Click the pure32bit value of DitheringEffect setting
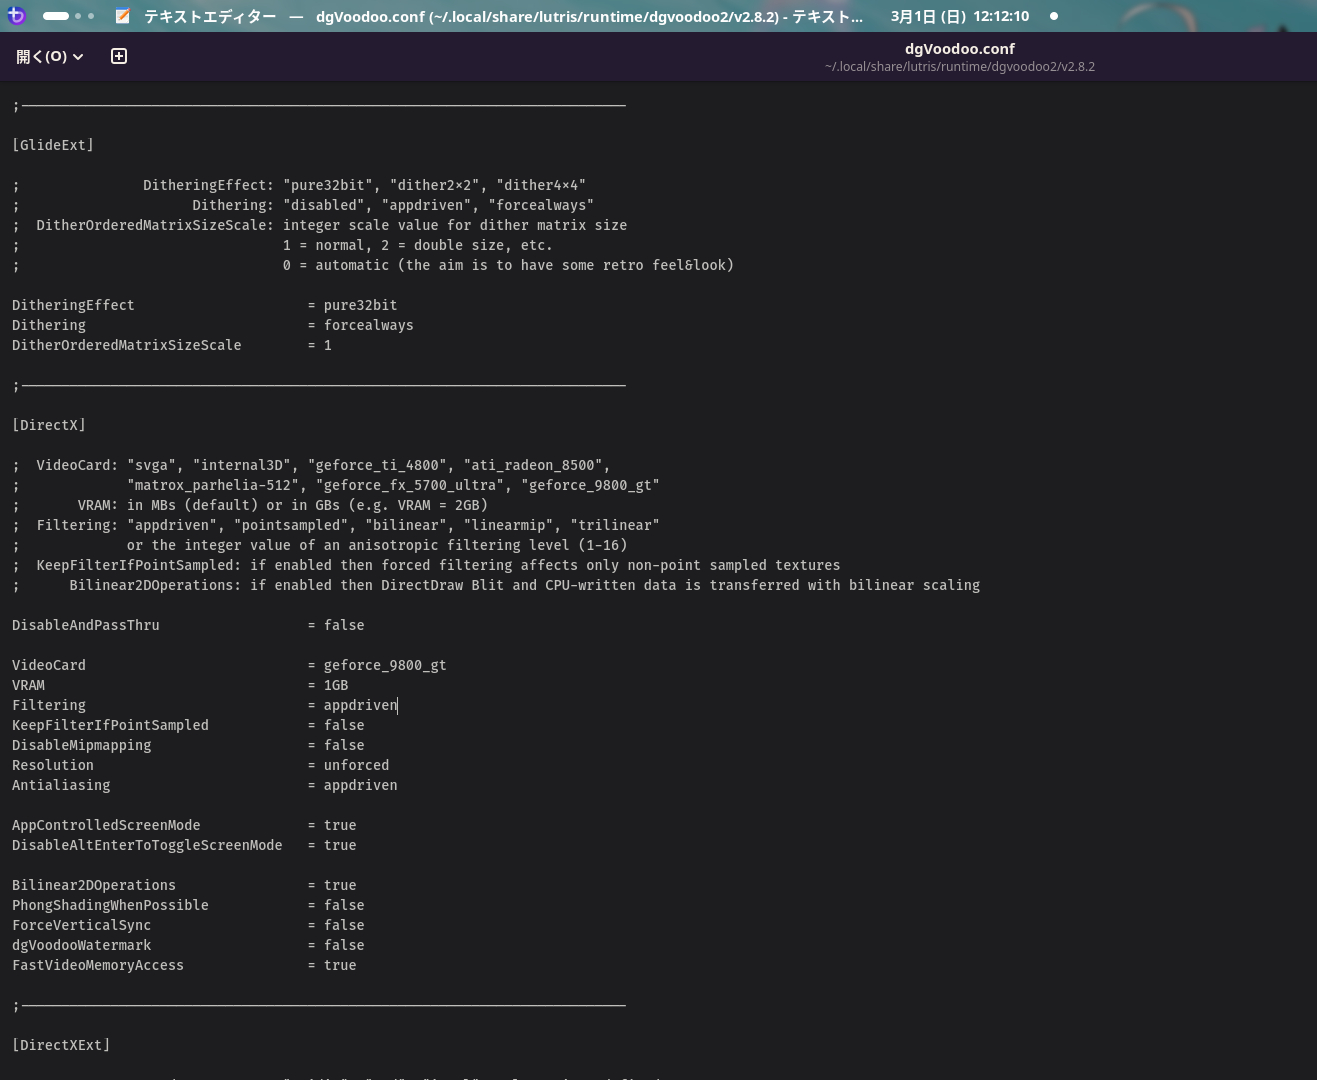 click(x=360, y=305)
